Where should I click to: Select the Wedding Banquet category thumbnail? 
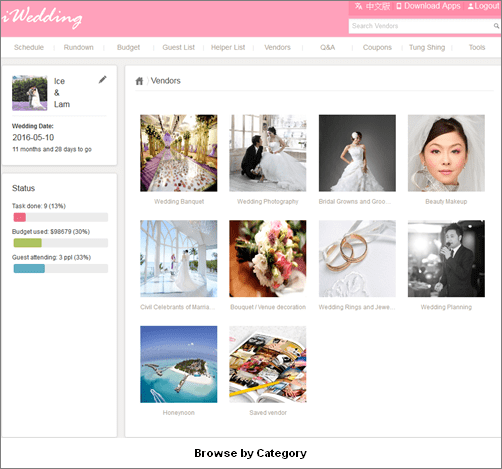click(x=179, y=153)
